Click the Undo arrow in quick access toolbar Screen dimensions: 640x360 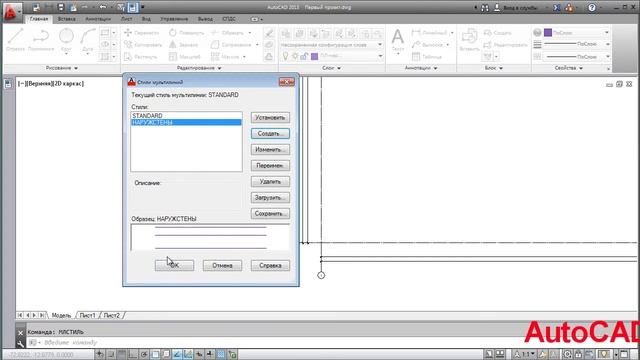coord(102,7)
